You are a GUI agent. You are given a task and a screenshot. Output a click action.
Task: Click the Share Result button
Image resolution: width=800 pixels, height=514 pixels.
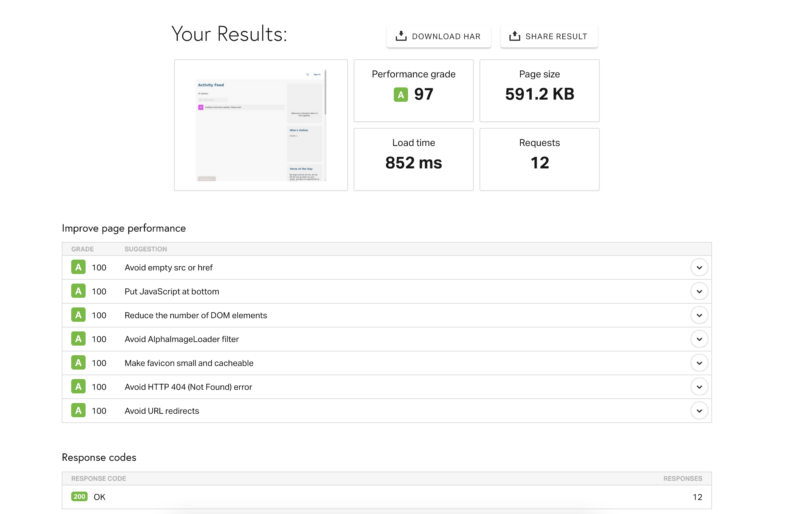point(548,36)
